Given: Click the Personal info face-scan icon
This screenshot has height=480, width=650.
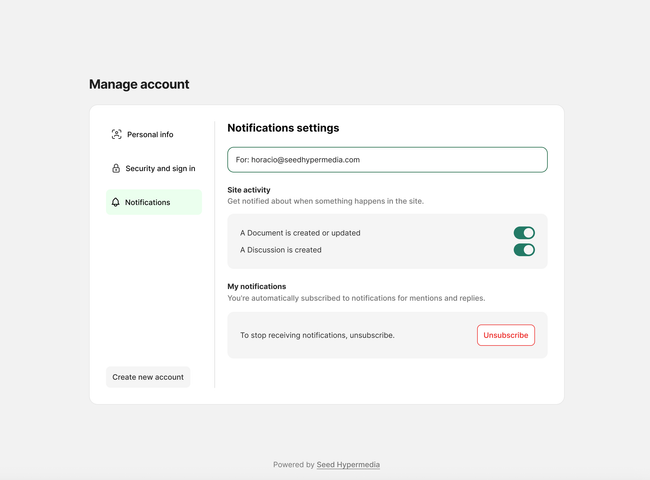Looking at the screenshot, I should pyautogui.click(x=116, y=134).
